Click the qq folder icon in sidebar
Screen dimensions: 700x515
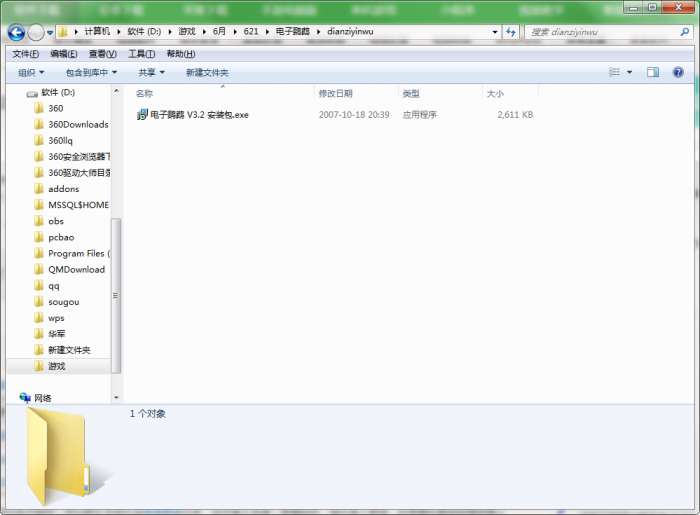39,286
